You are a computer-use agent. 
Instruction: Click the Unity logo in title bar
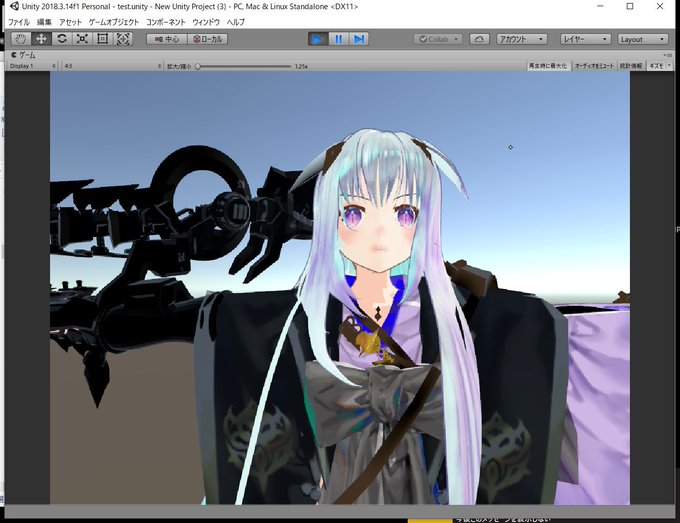coord(14,7)
